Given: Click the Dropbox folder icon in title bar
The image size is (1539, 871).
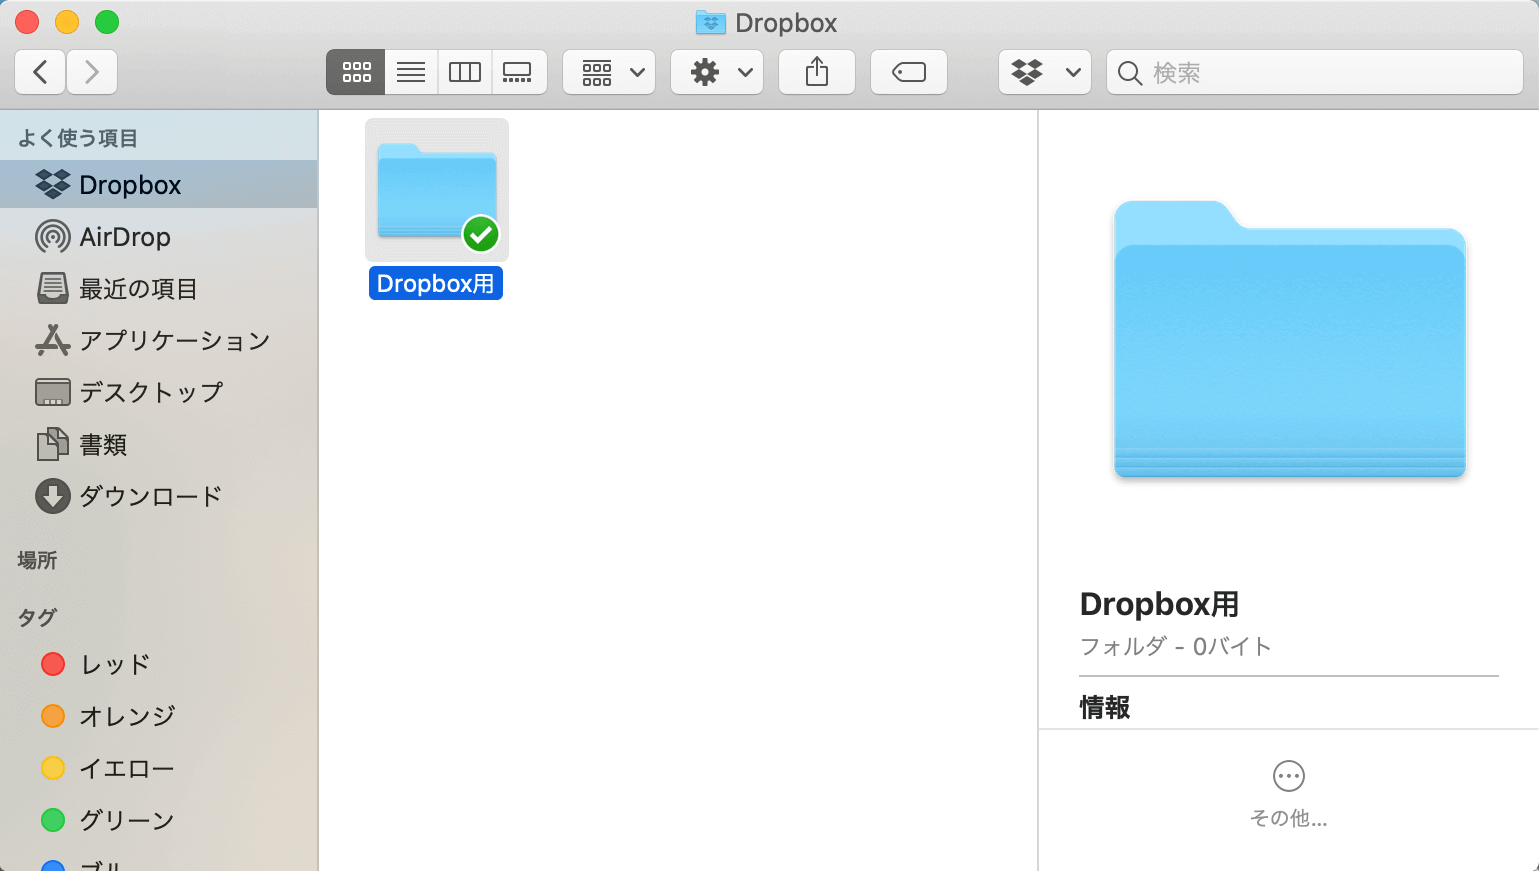Looking at the screenshot, I should pyautogui.click(x=710, y=22).
